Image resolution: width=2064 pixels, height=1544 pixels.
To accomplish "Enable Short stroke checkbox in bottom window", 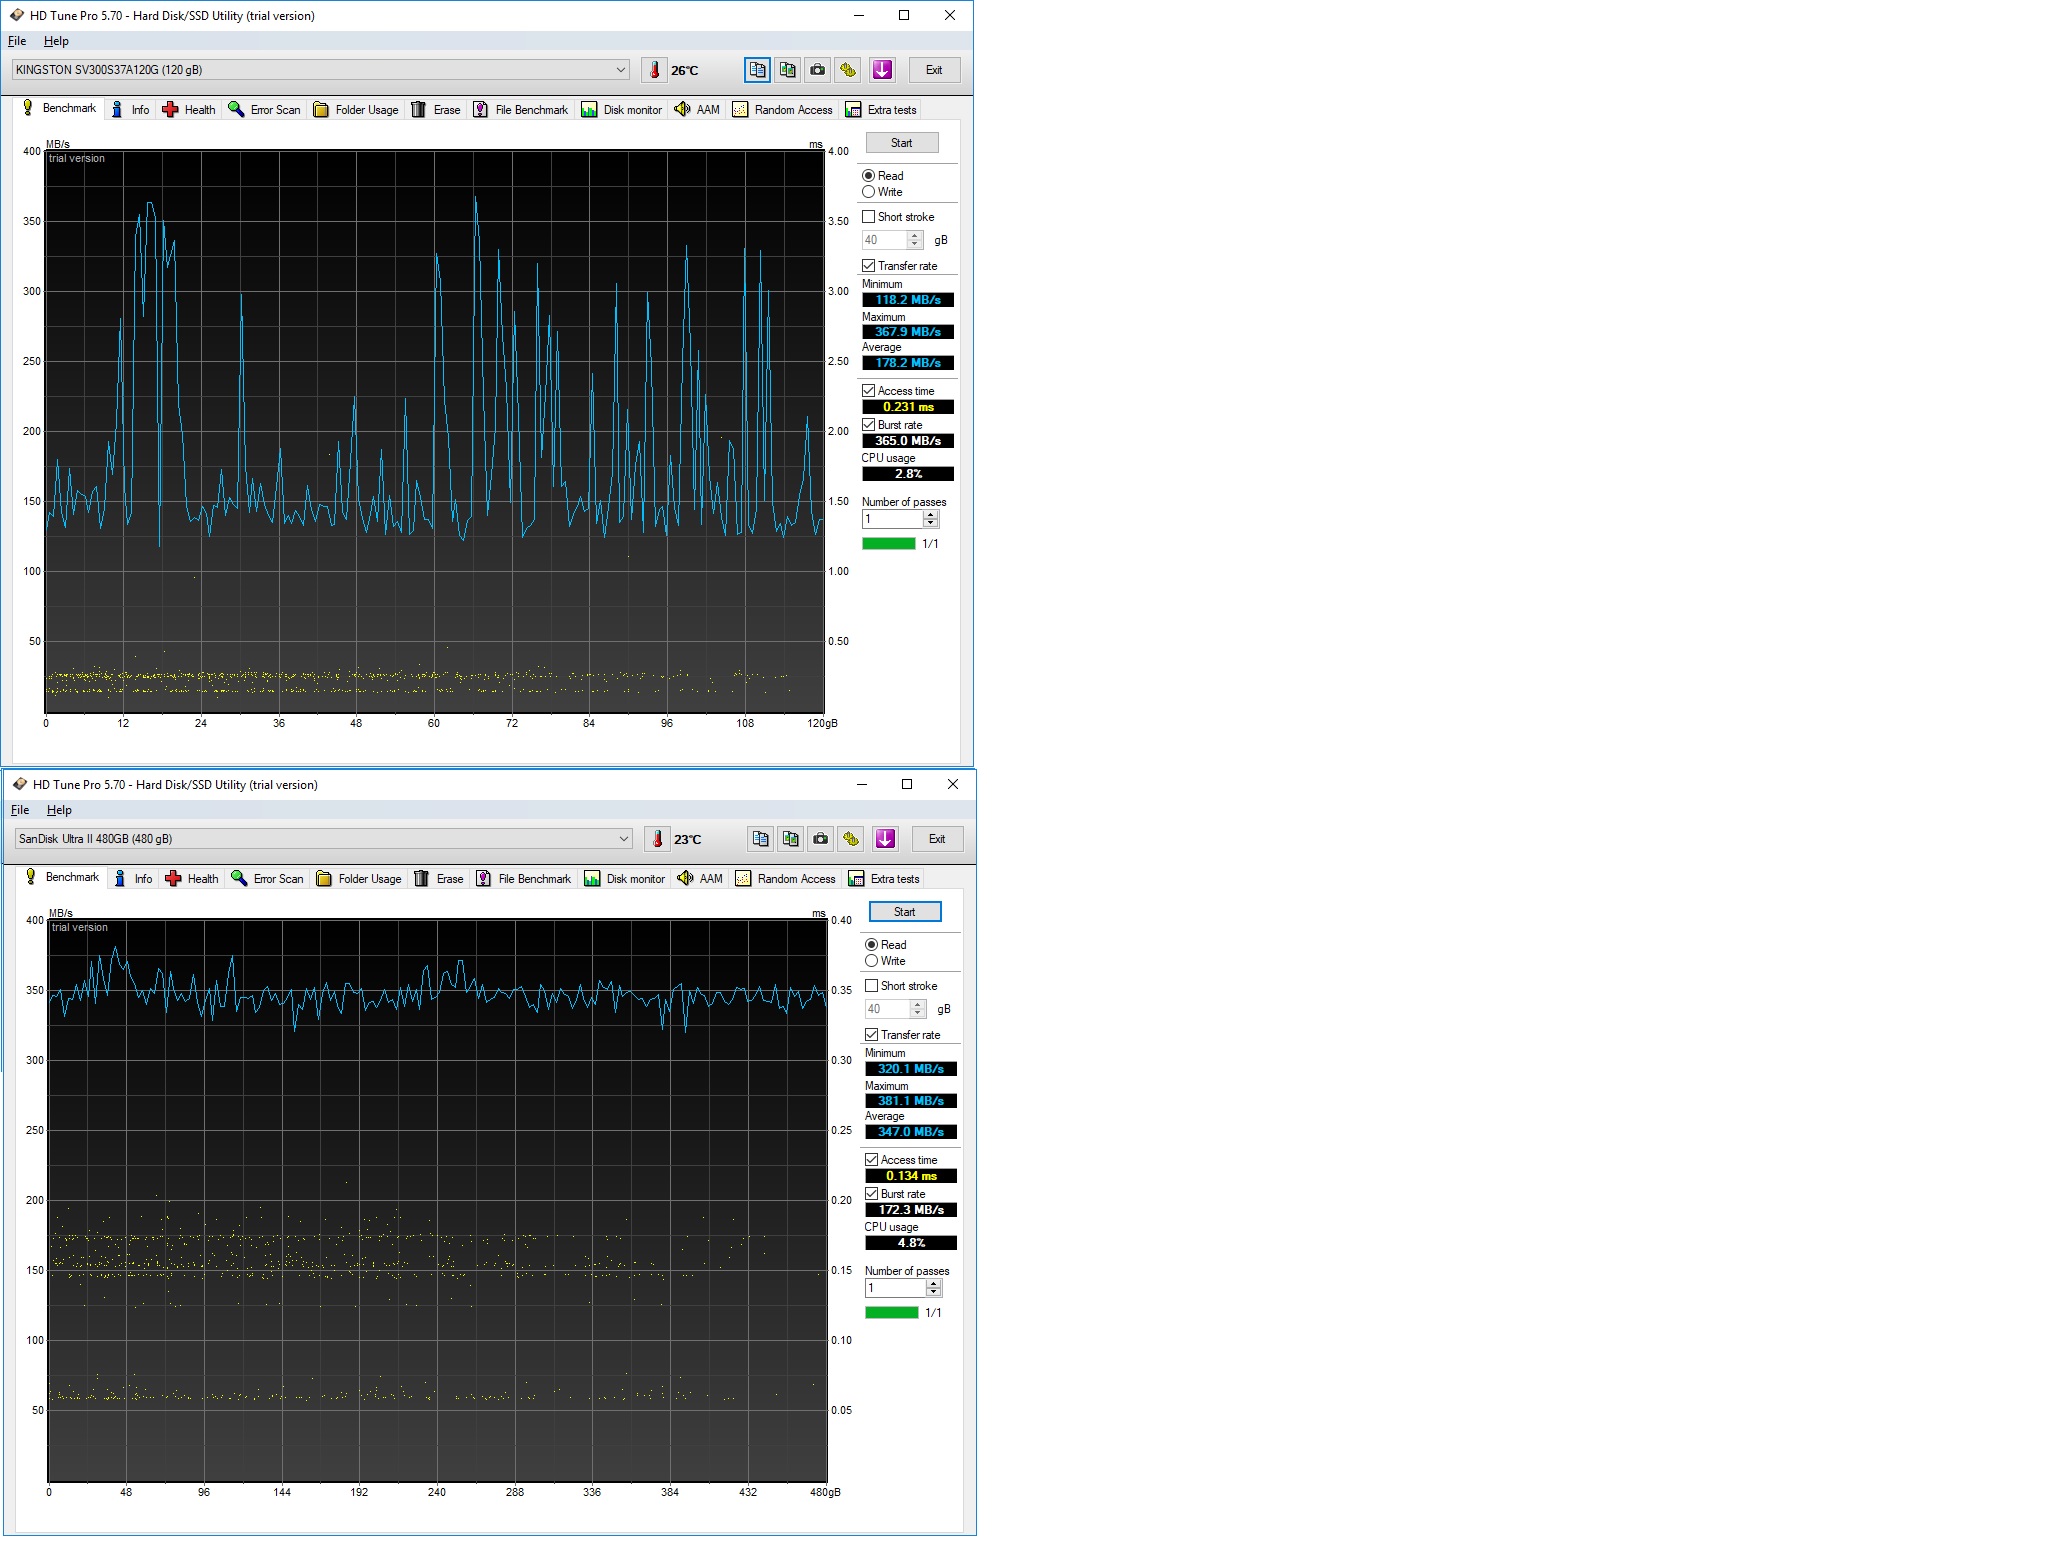I will (871, 986).
